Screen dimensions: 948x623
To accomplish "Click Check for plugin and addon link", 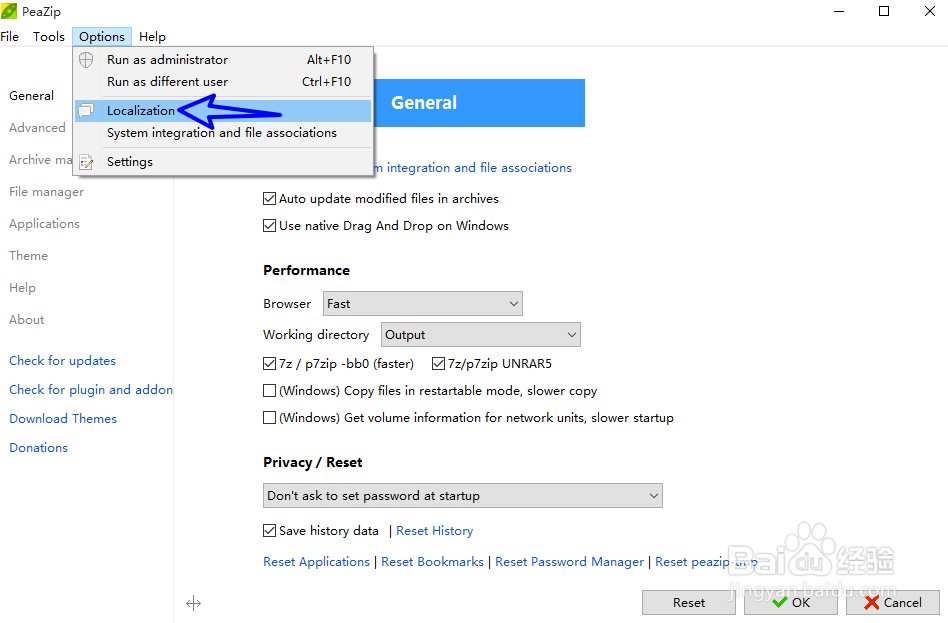I will coord(91,390).
